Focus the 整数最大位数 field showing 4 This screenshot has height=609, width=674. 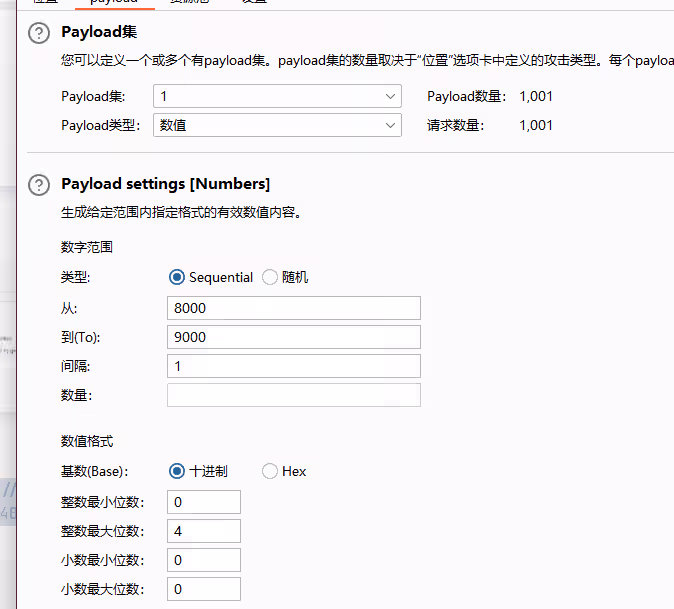pyautogui.click(x=204, y=531)
